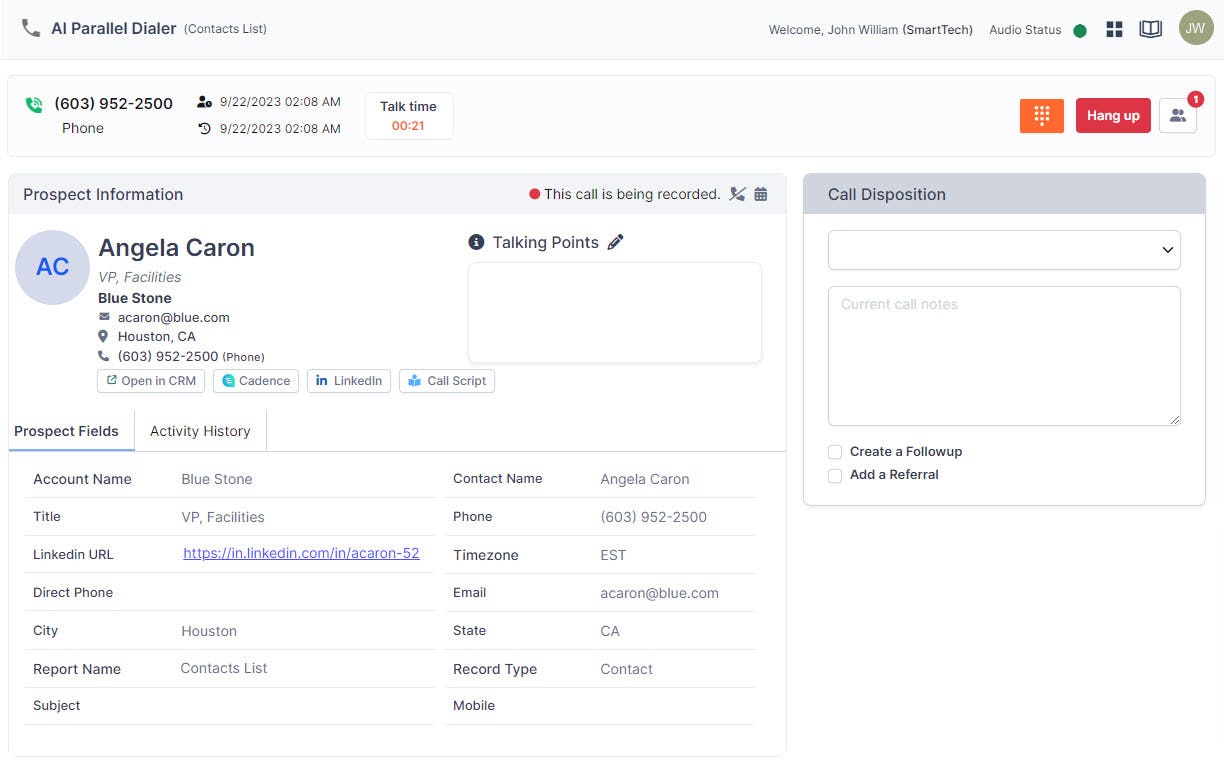1224x763 pixels.
Task: Mute the call using the phone-slash icon
Action: [x=737, y=194]
